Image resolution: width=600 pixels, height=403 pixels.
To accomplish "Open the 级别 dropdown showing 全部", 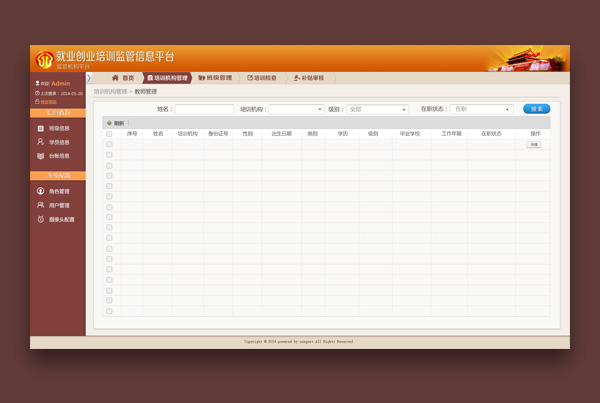I will [377, 109].
